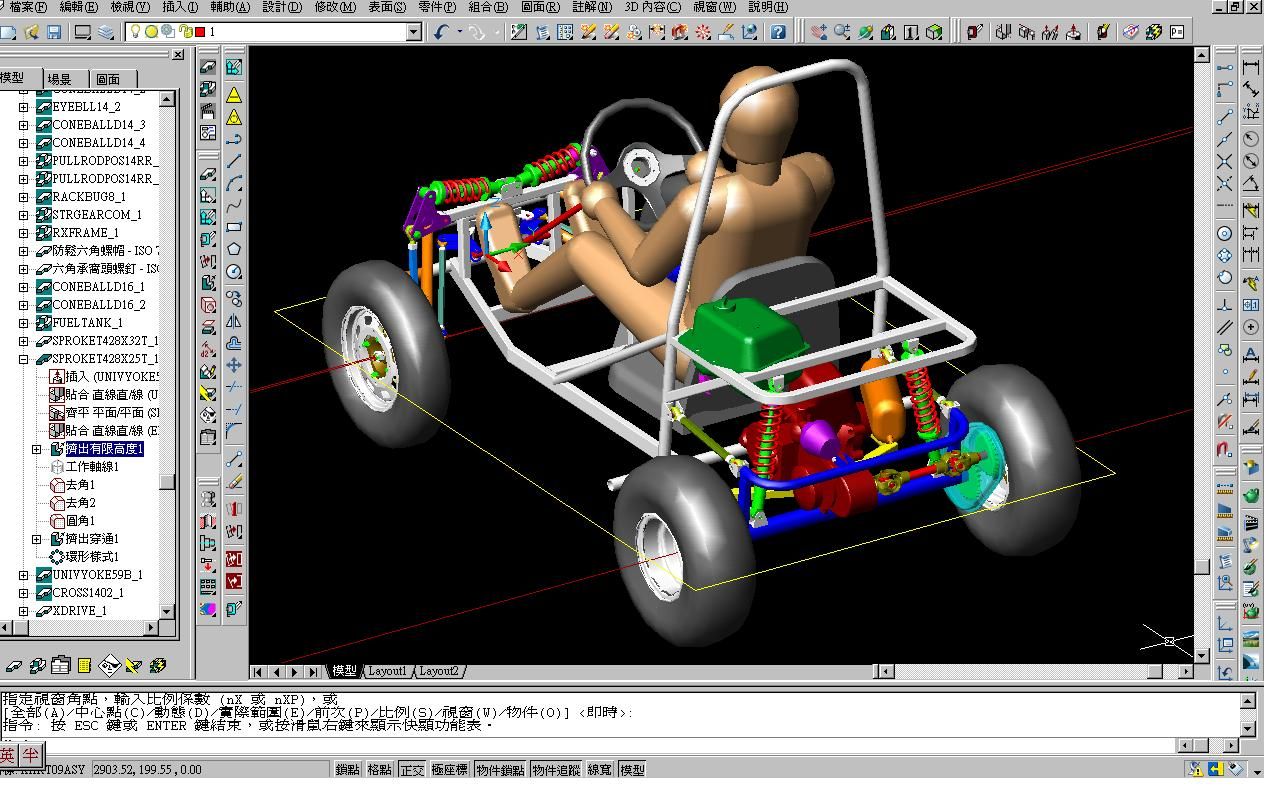The width and height of the screenshot is (1280, 800).
Task: Open the layer dropdown list arrow
Action: tap(413, 32)
